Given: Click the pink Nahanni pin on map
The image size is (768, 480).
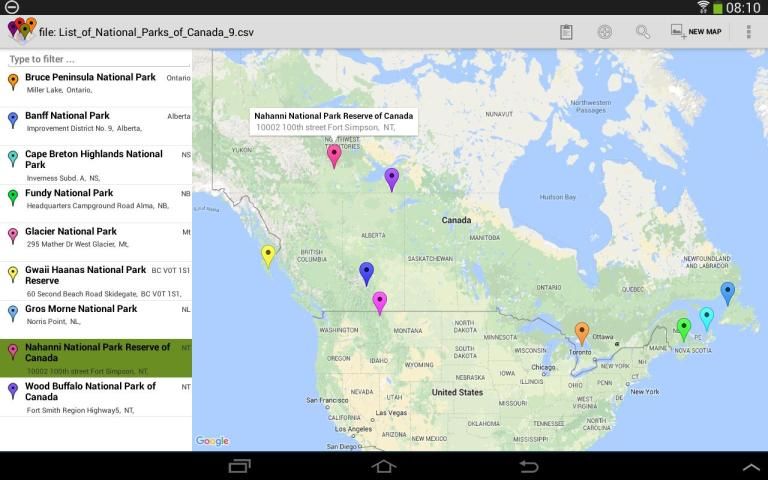Looking at the screenshot, I should [334, 155].
